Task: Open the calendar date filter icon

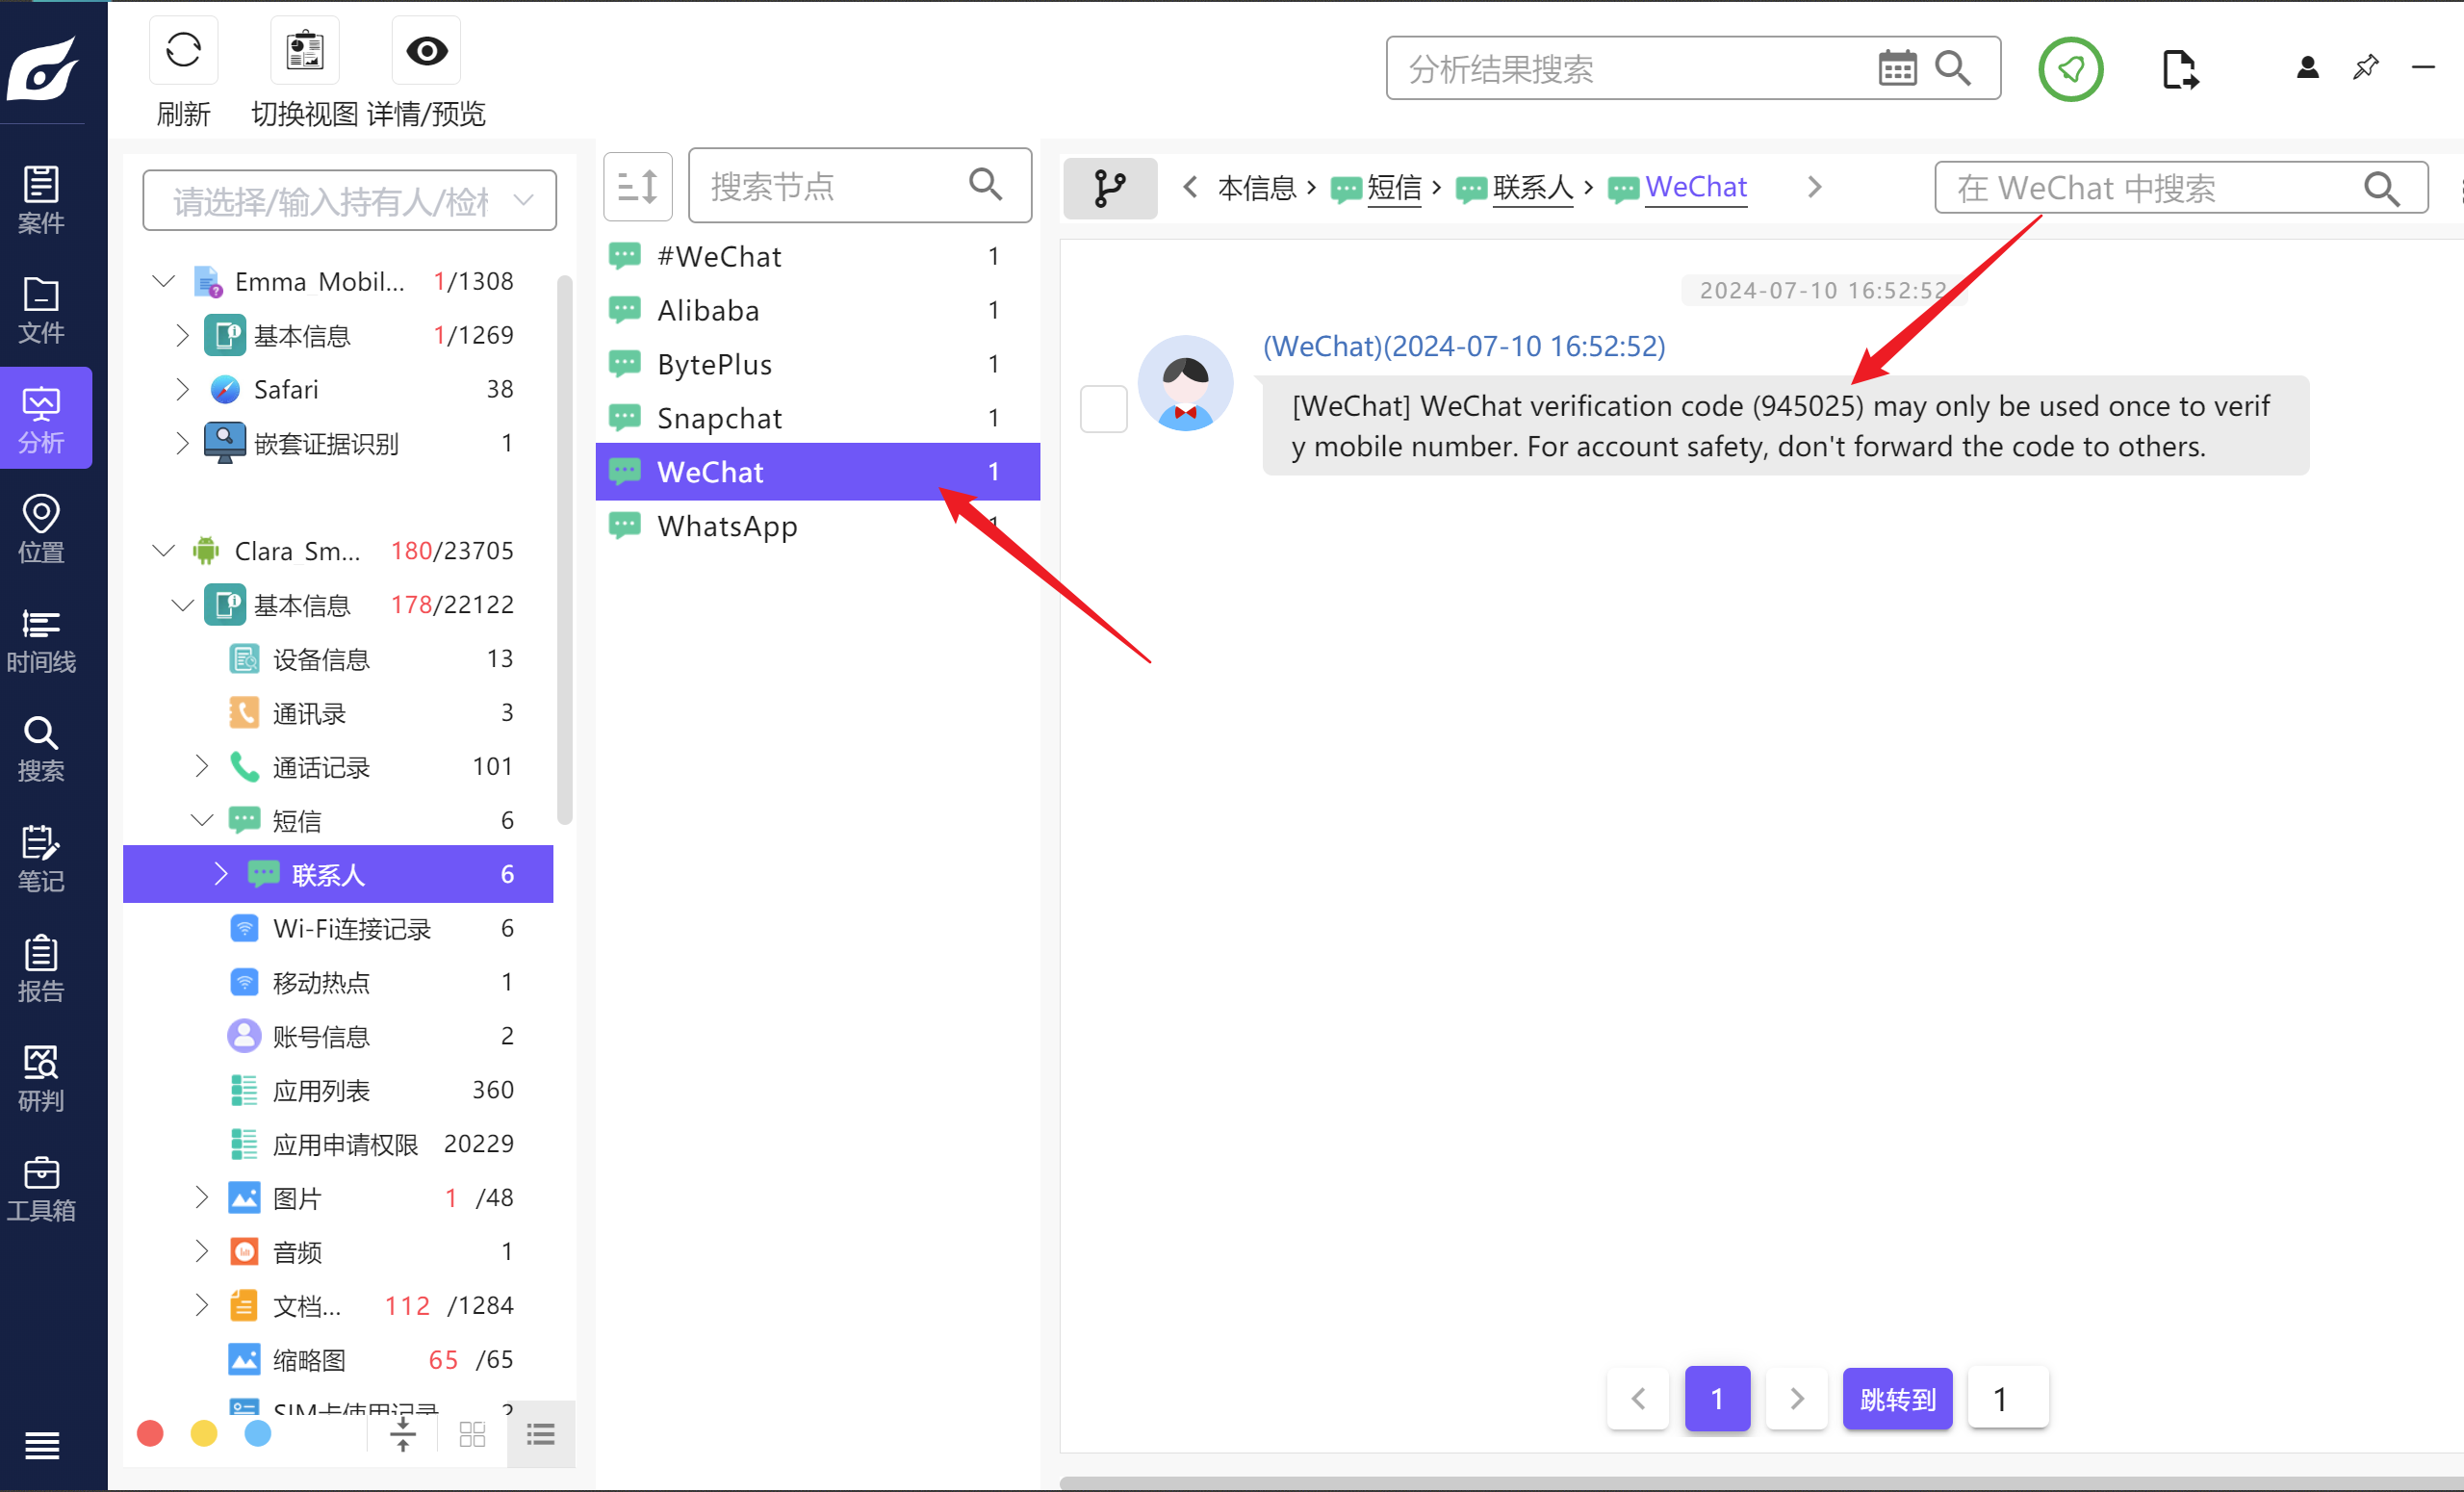Action: [1896, 69]
